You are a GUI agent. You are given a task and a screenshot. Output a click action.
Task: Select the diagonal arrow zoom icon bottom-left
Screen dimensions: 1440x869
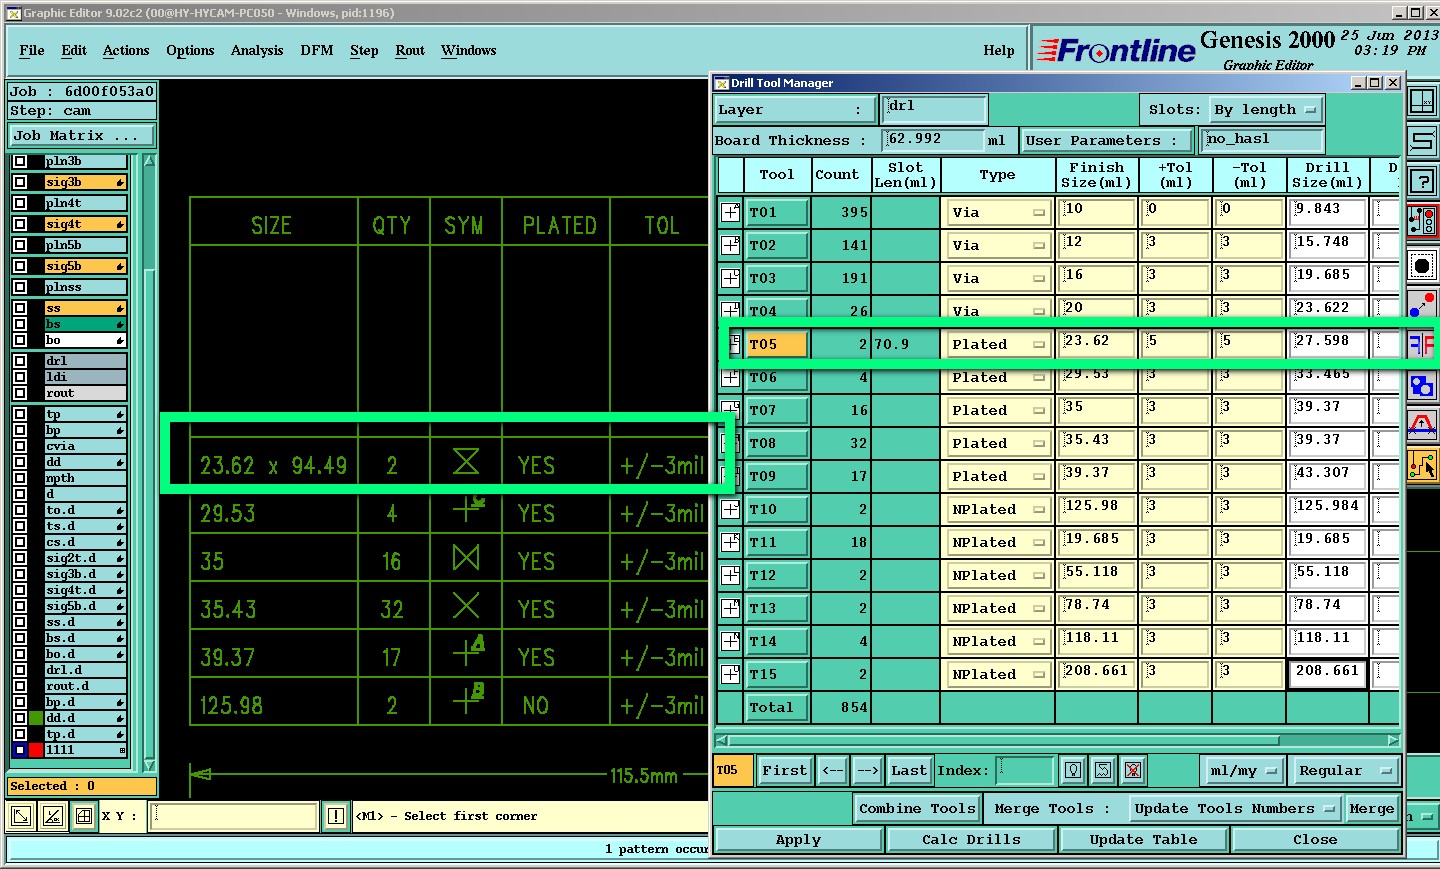click(x=20, y=816)
